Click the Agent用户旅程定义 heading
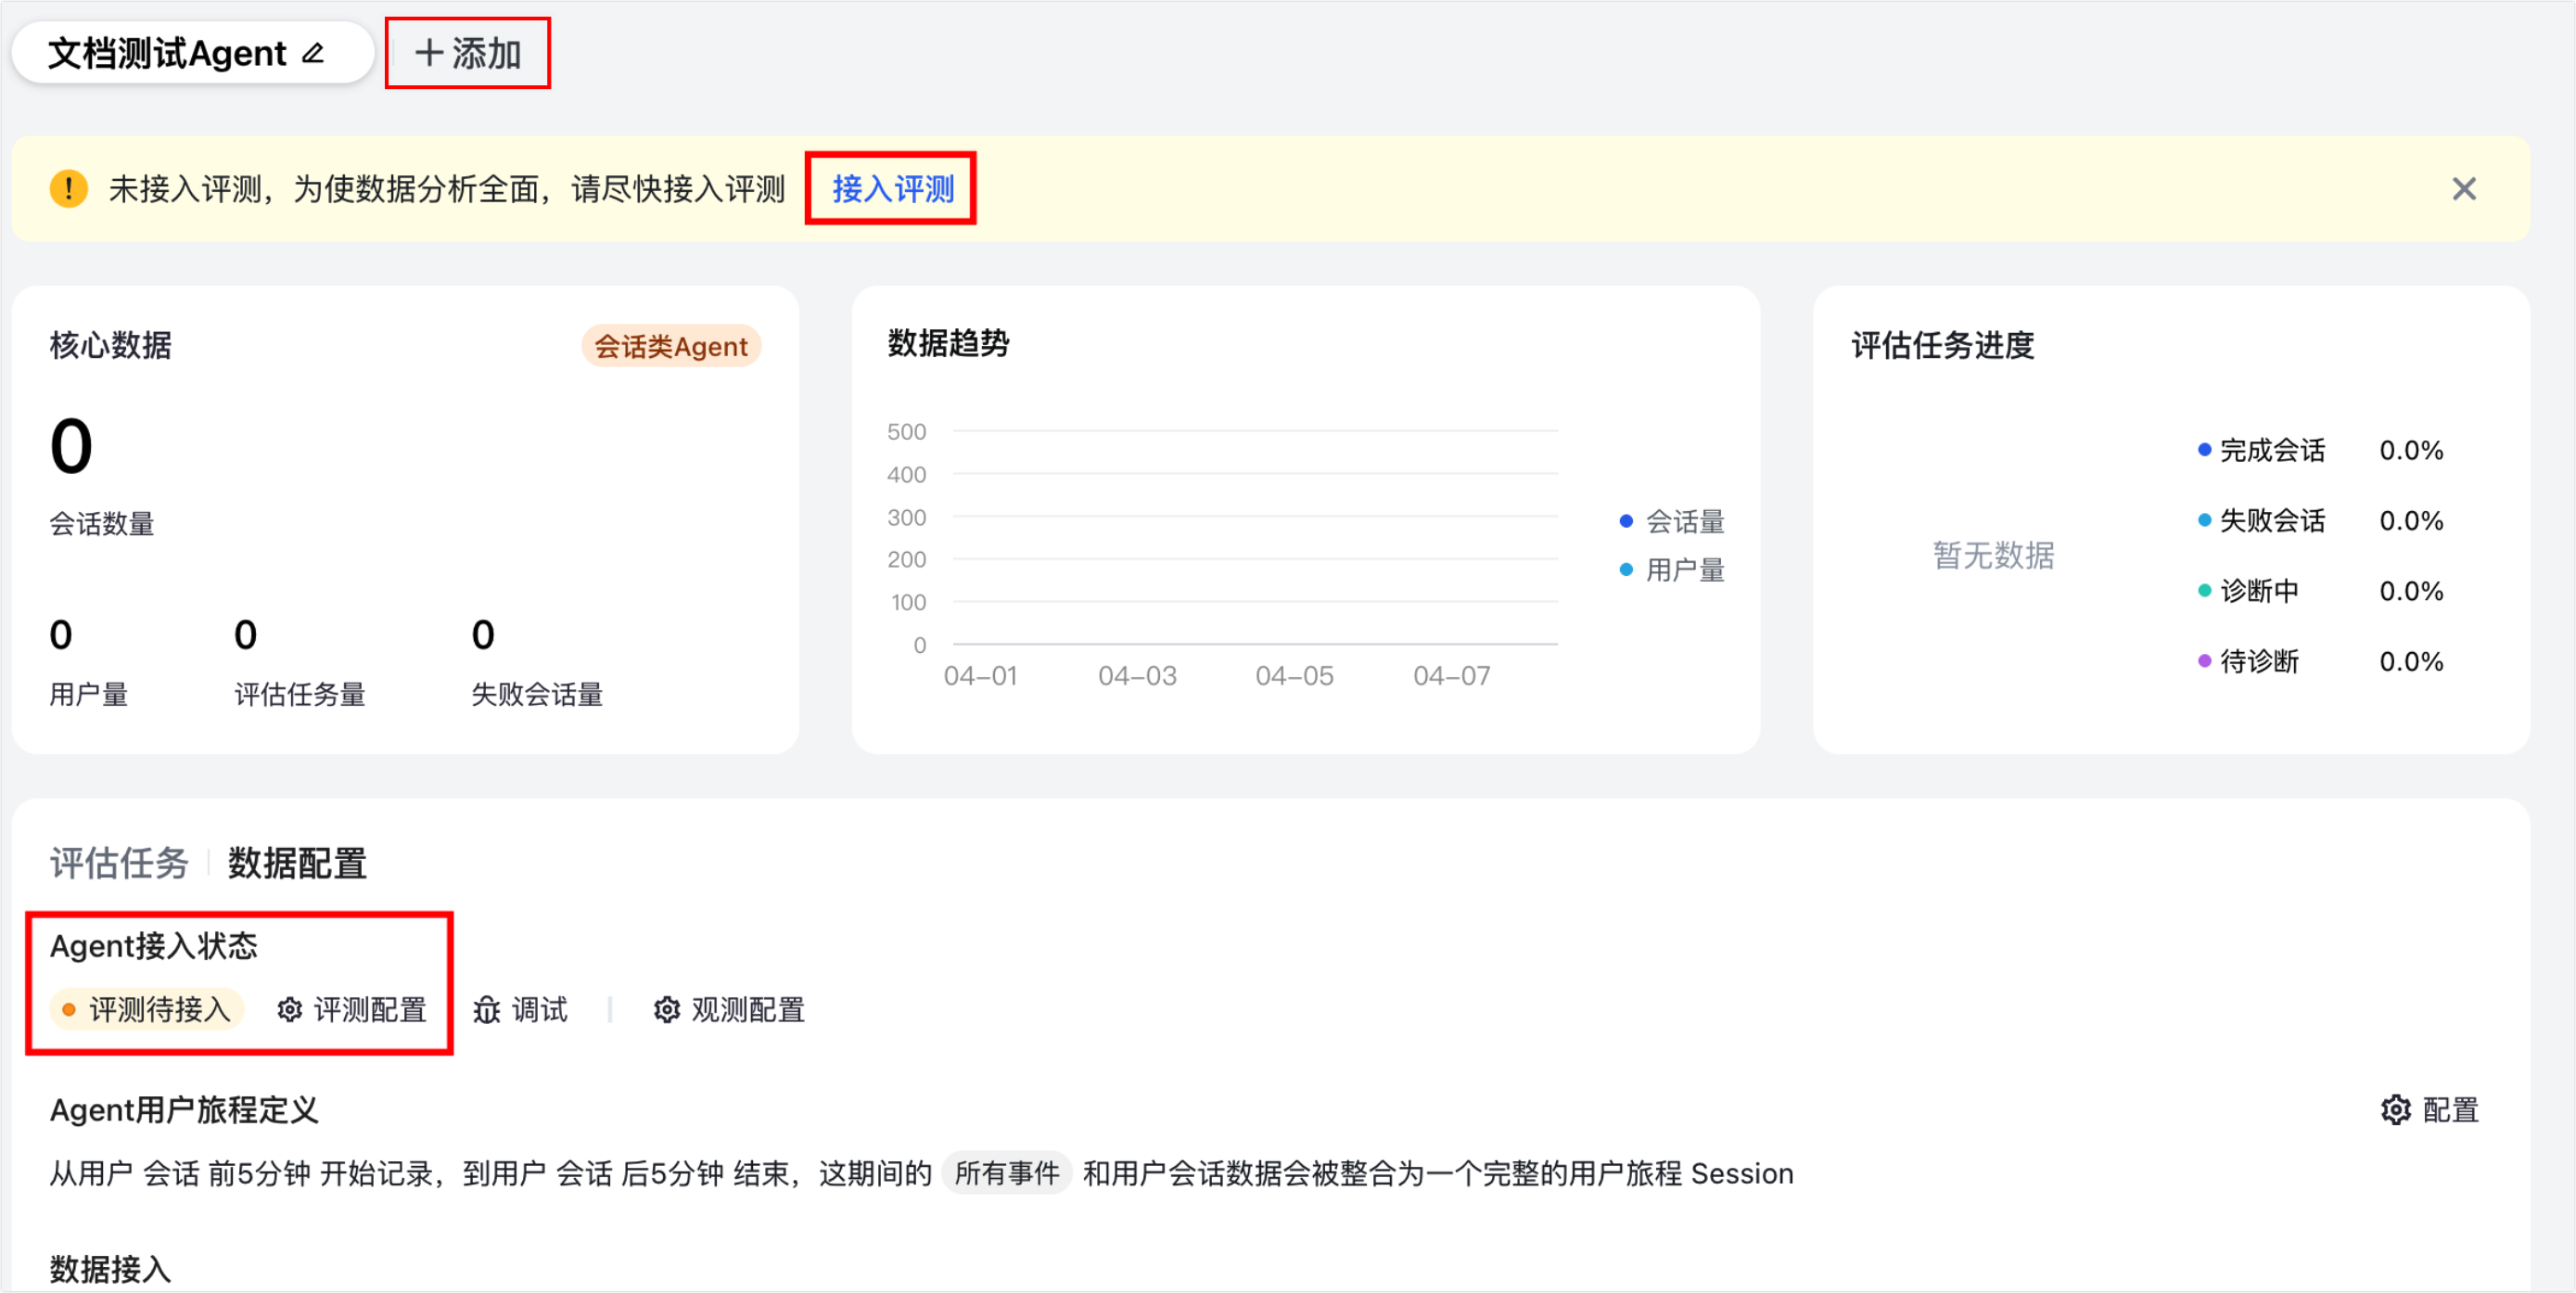Screen dimensions: 2576x1293 [x=184, y=1110]
